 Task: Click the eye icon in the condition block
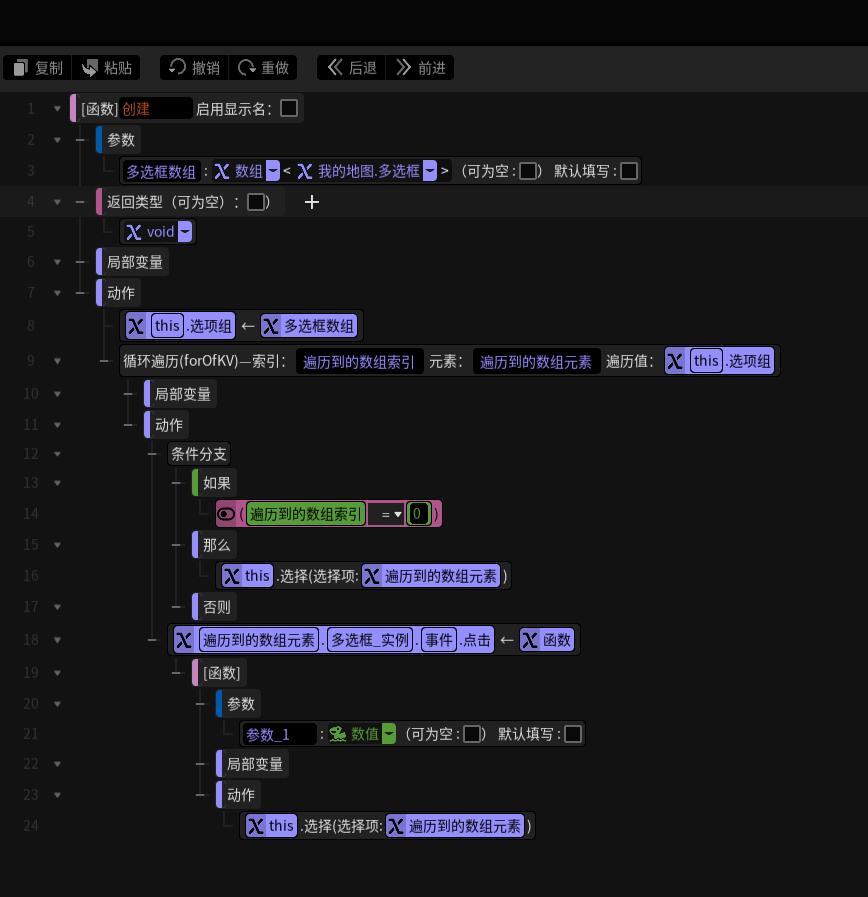coord(226,514)
